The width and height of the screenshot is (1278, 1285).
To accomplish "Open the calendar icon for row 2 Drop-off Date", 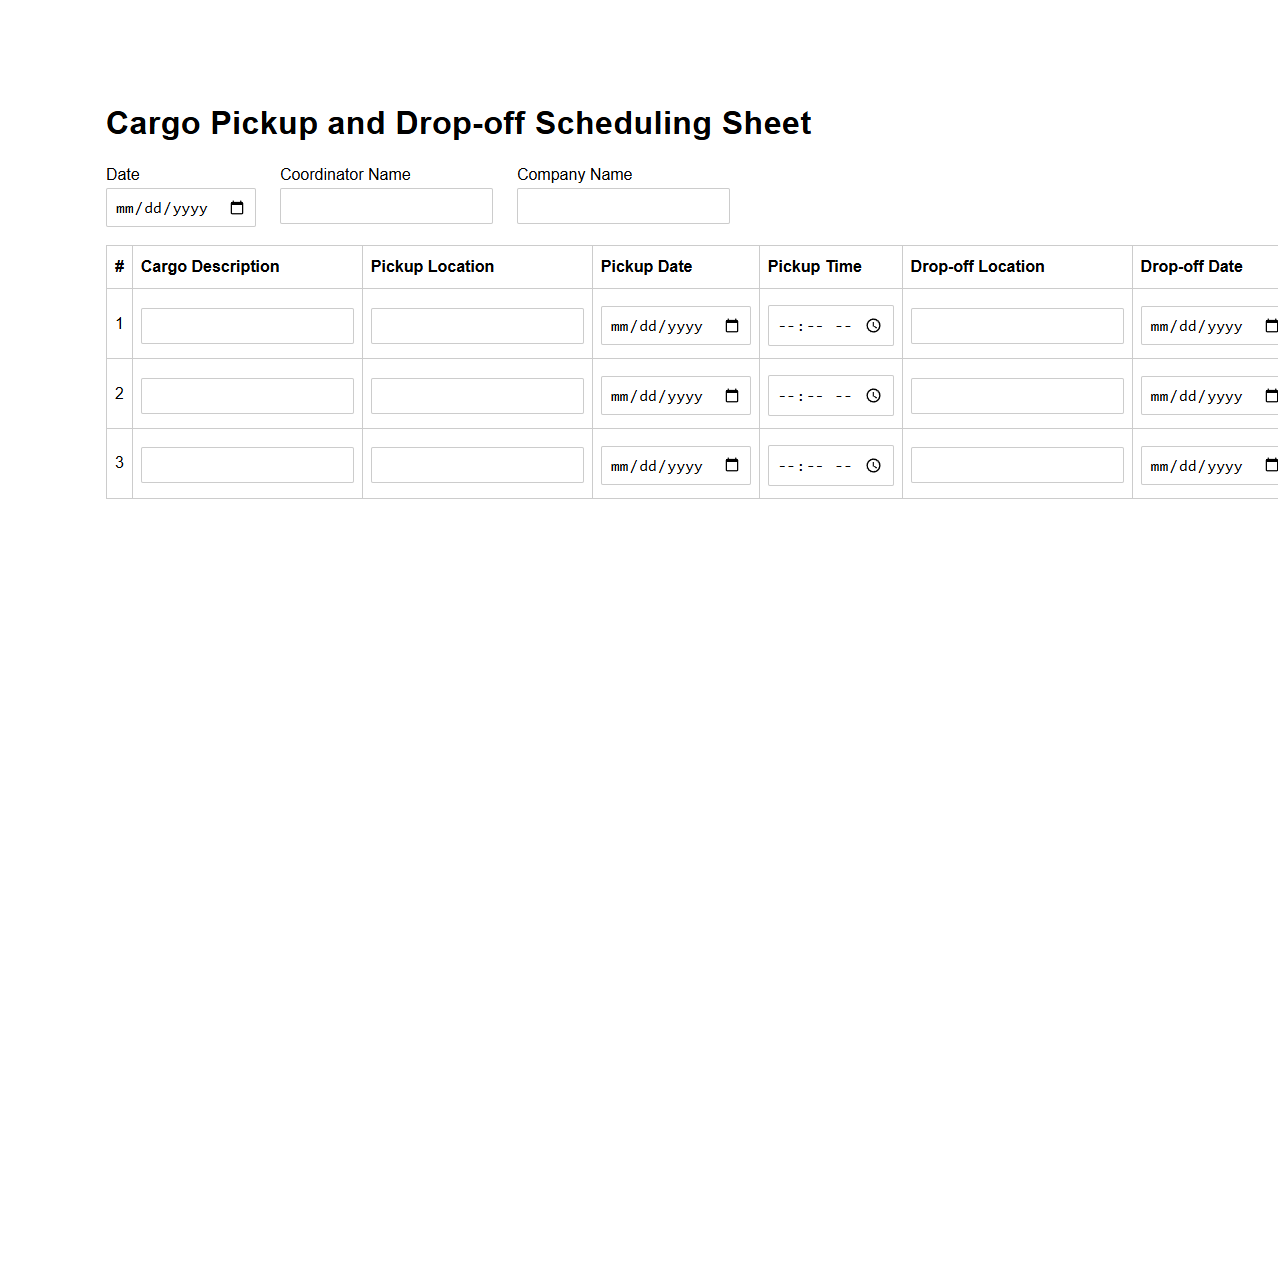I will (1270, 395).
